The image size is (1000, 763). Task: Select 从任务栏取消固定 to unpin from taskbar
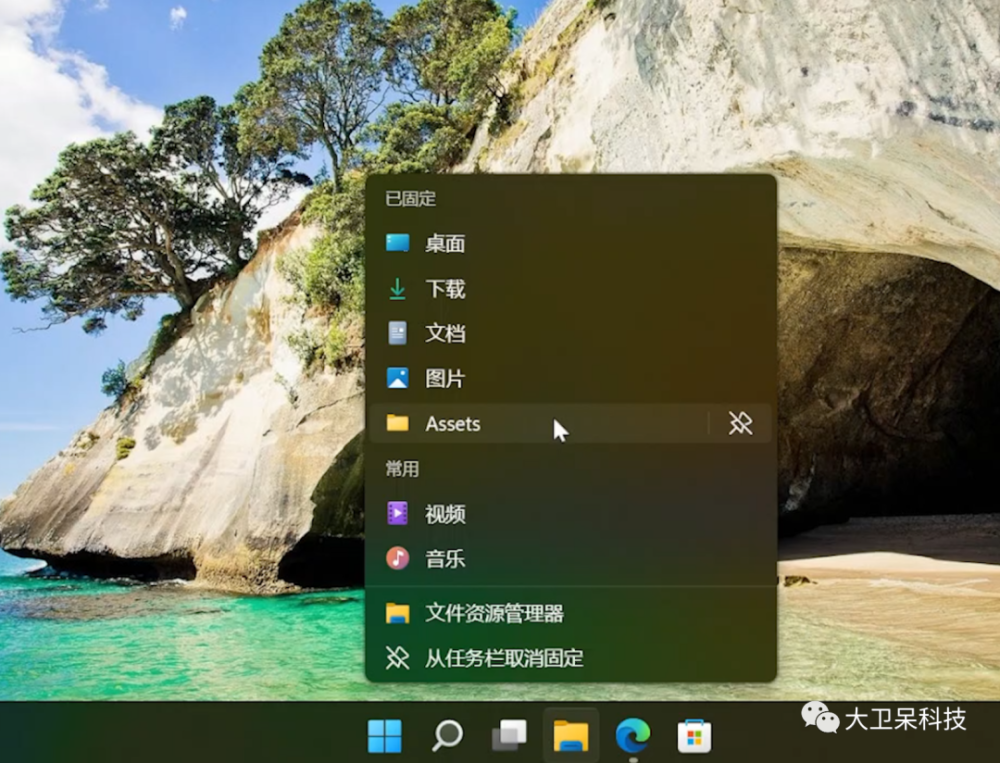pyautogui.click(x=504, y=658)
